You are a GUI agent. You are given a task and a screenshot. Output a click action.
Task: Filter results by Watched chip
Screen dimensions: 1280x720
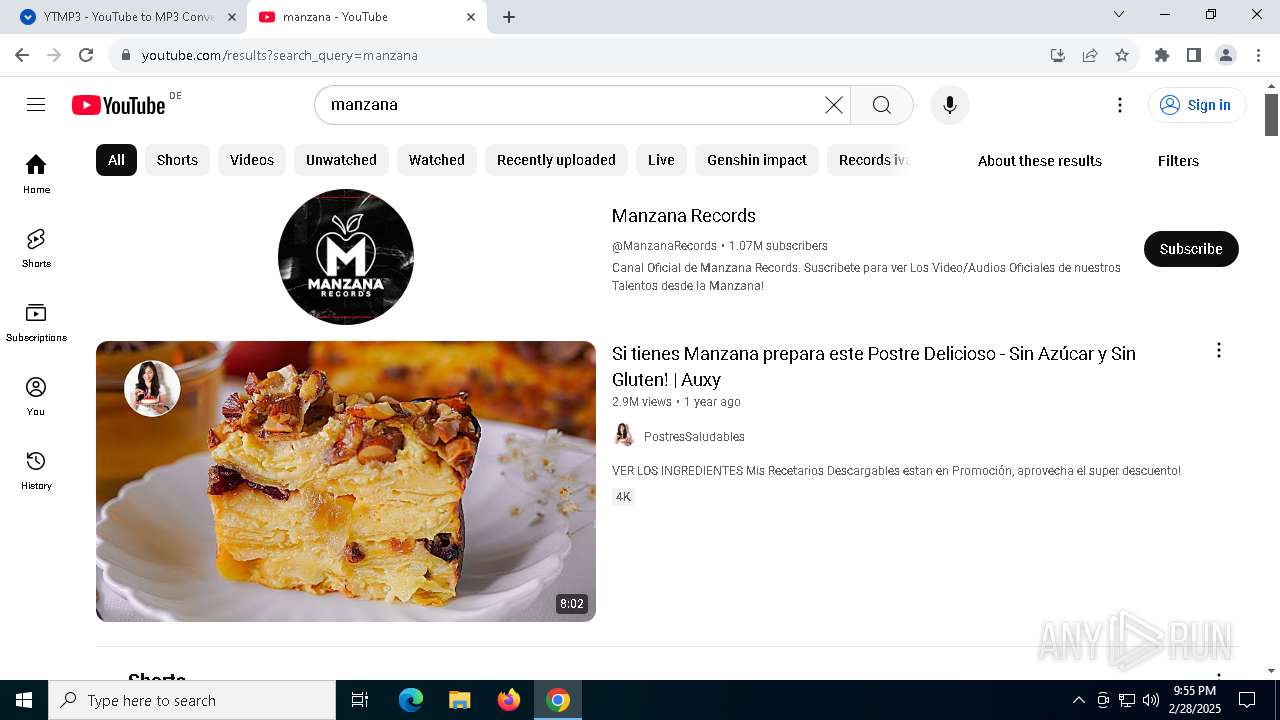[x=437, y=160]
